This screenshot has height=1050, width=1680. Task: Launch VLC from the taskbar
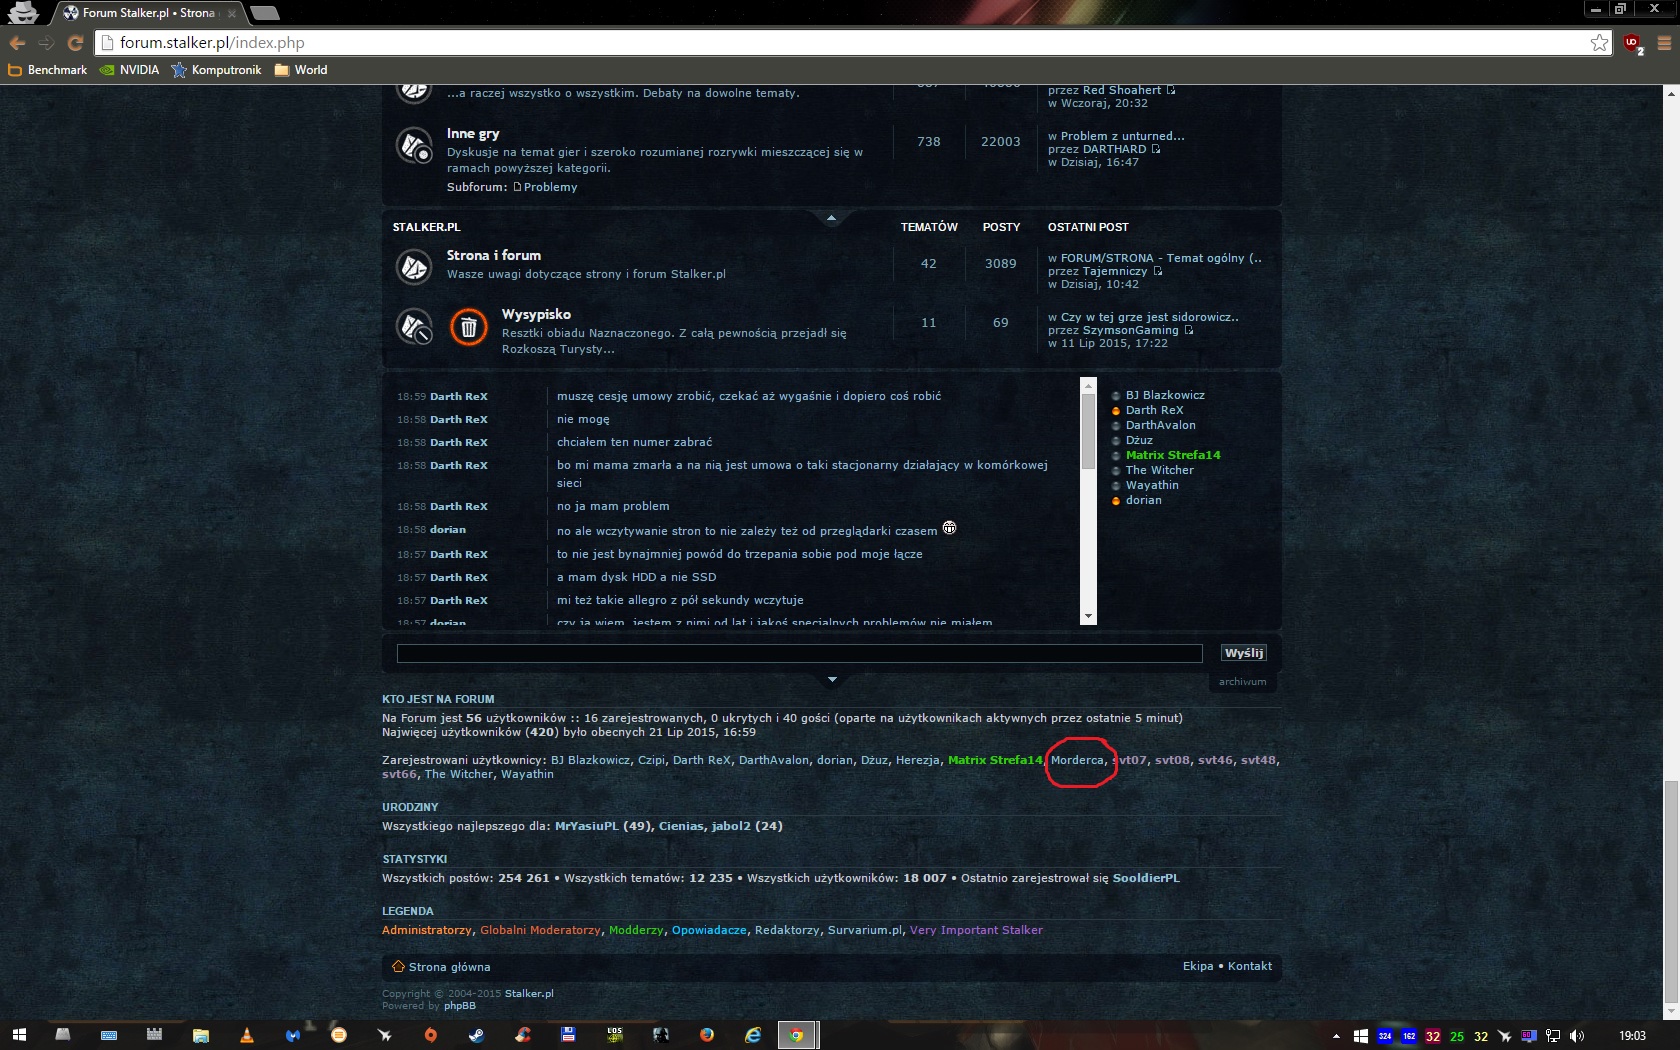[x=247, y=1035]
